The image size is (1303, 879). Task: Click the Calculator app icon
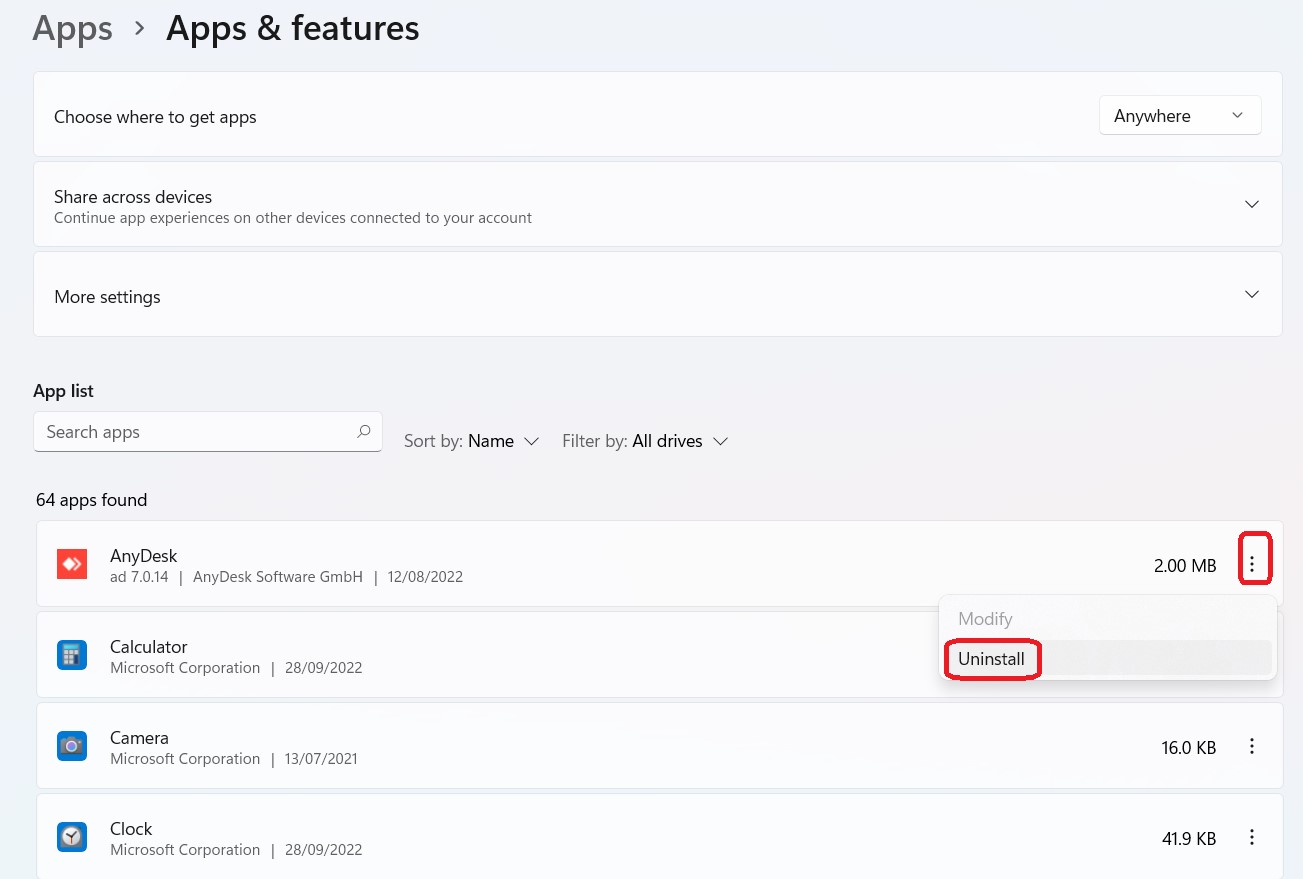pyautogui.click(x=72, y=656)
